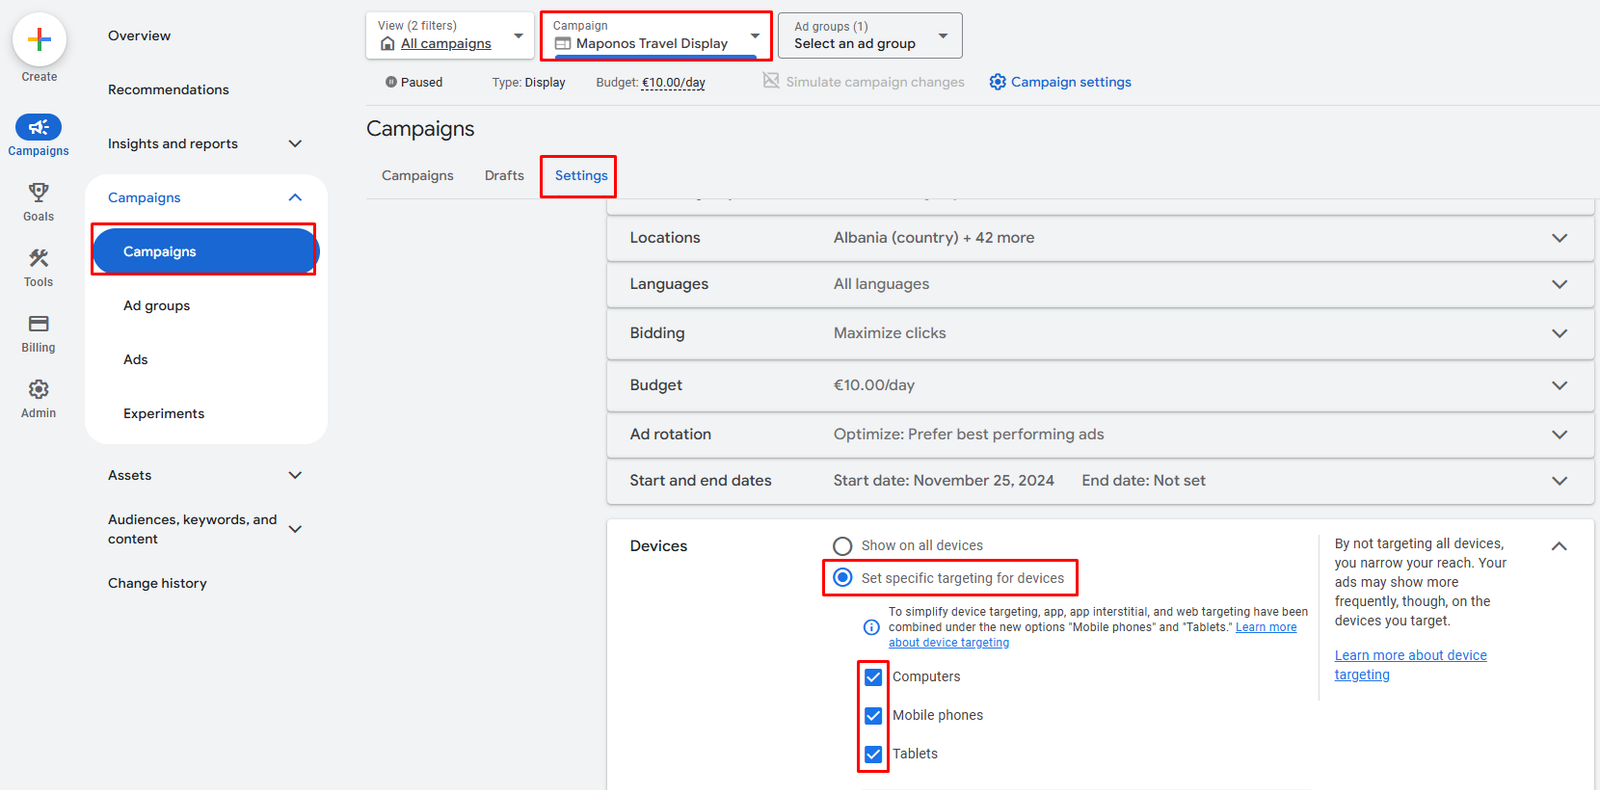Click the Campaign settings link
Image resolution: width=1600 pixels, height=790 pixels.
point(1071,82)
